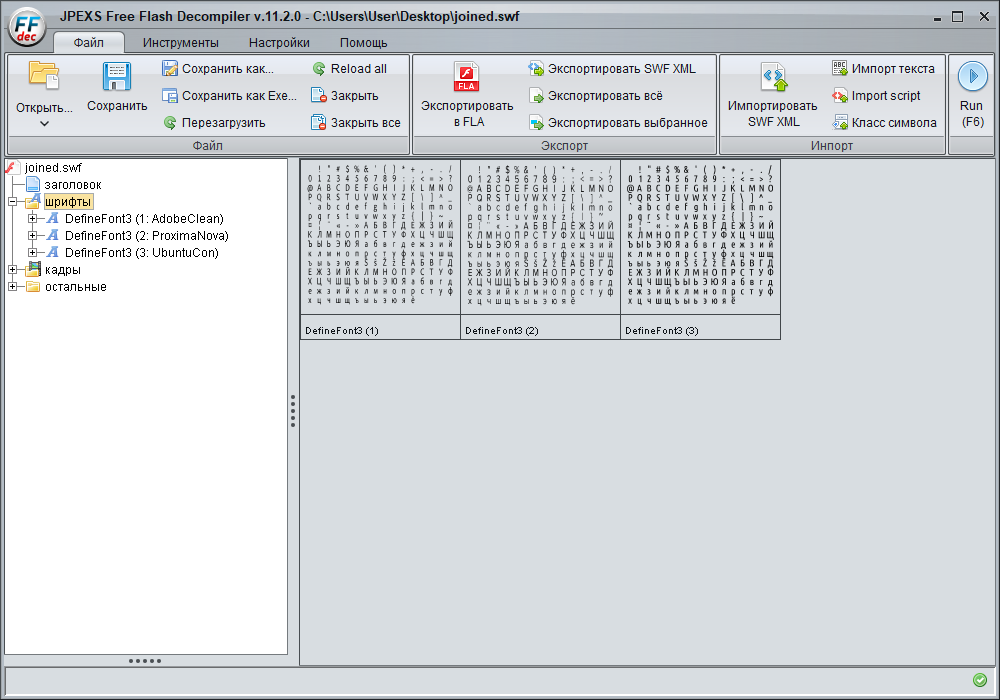Viewport: 1000px width, 700px height.
Task: Click the 'Сохранить как Exe...' icon
Action: [x=170, y=96]
